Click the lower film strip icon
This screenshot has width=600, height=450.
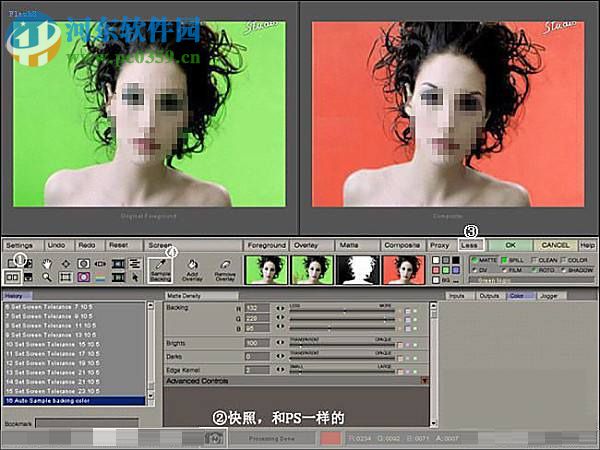coord(118,277)
